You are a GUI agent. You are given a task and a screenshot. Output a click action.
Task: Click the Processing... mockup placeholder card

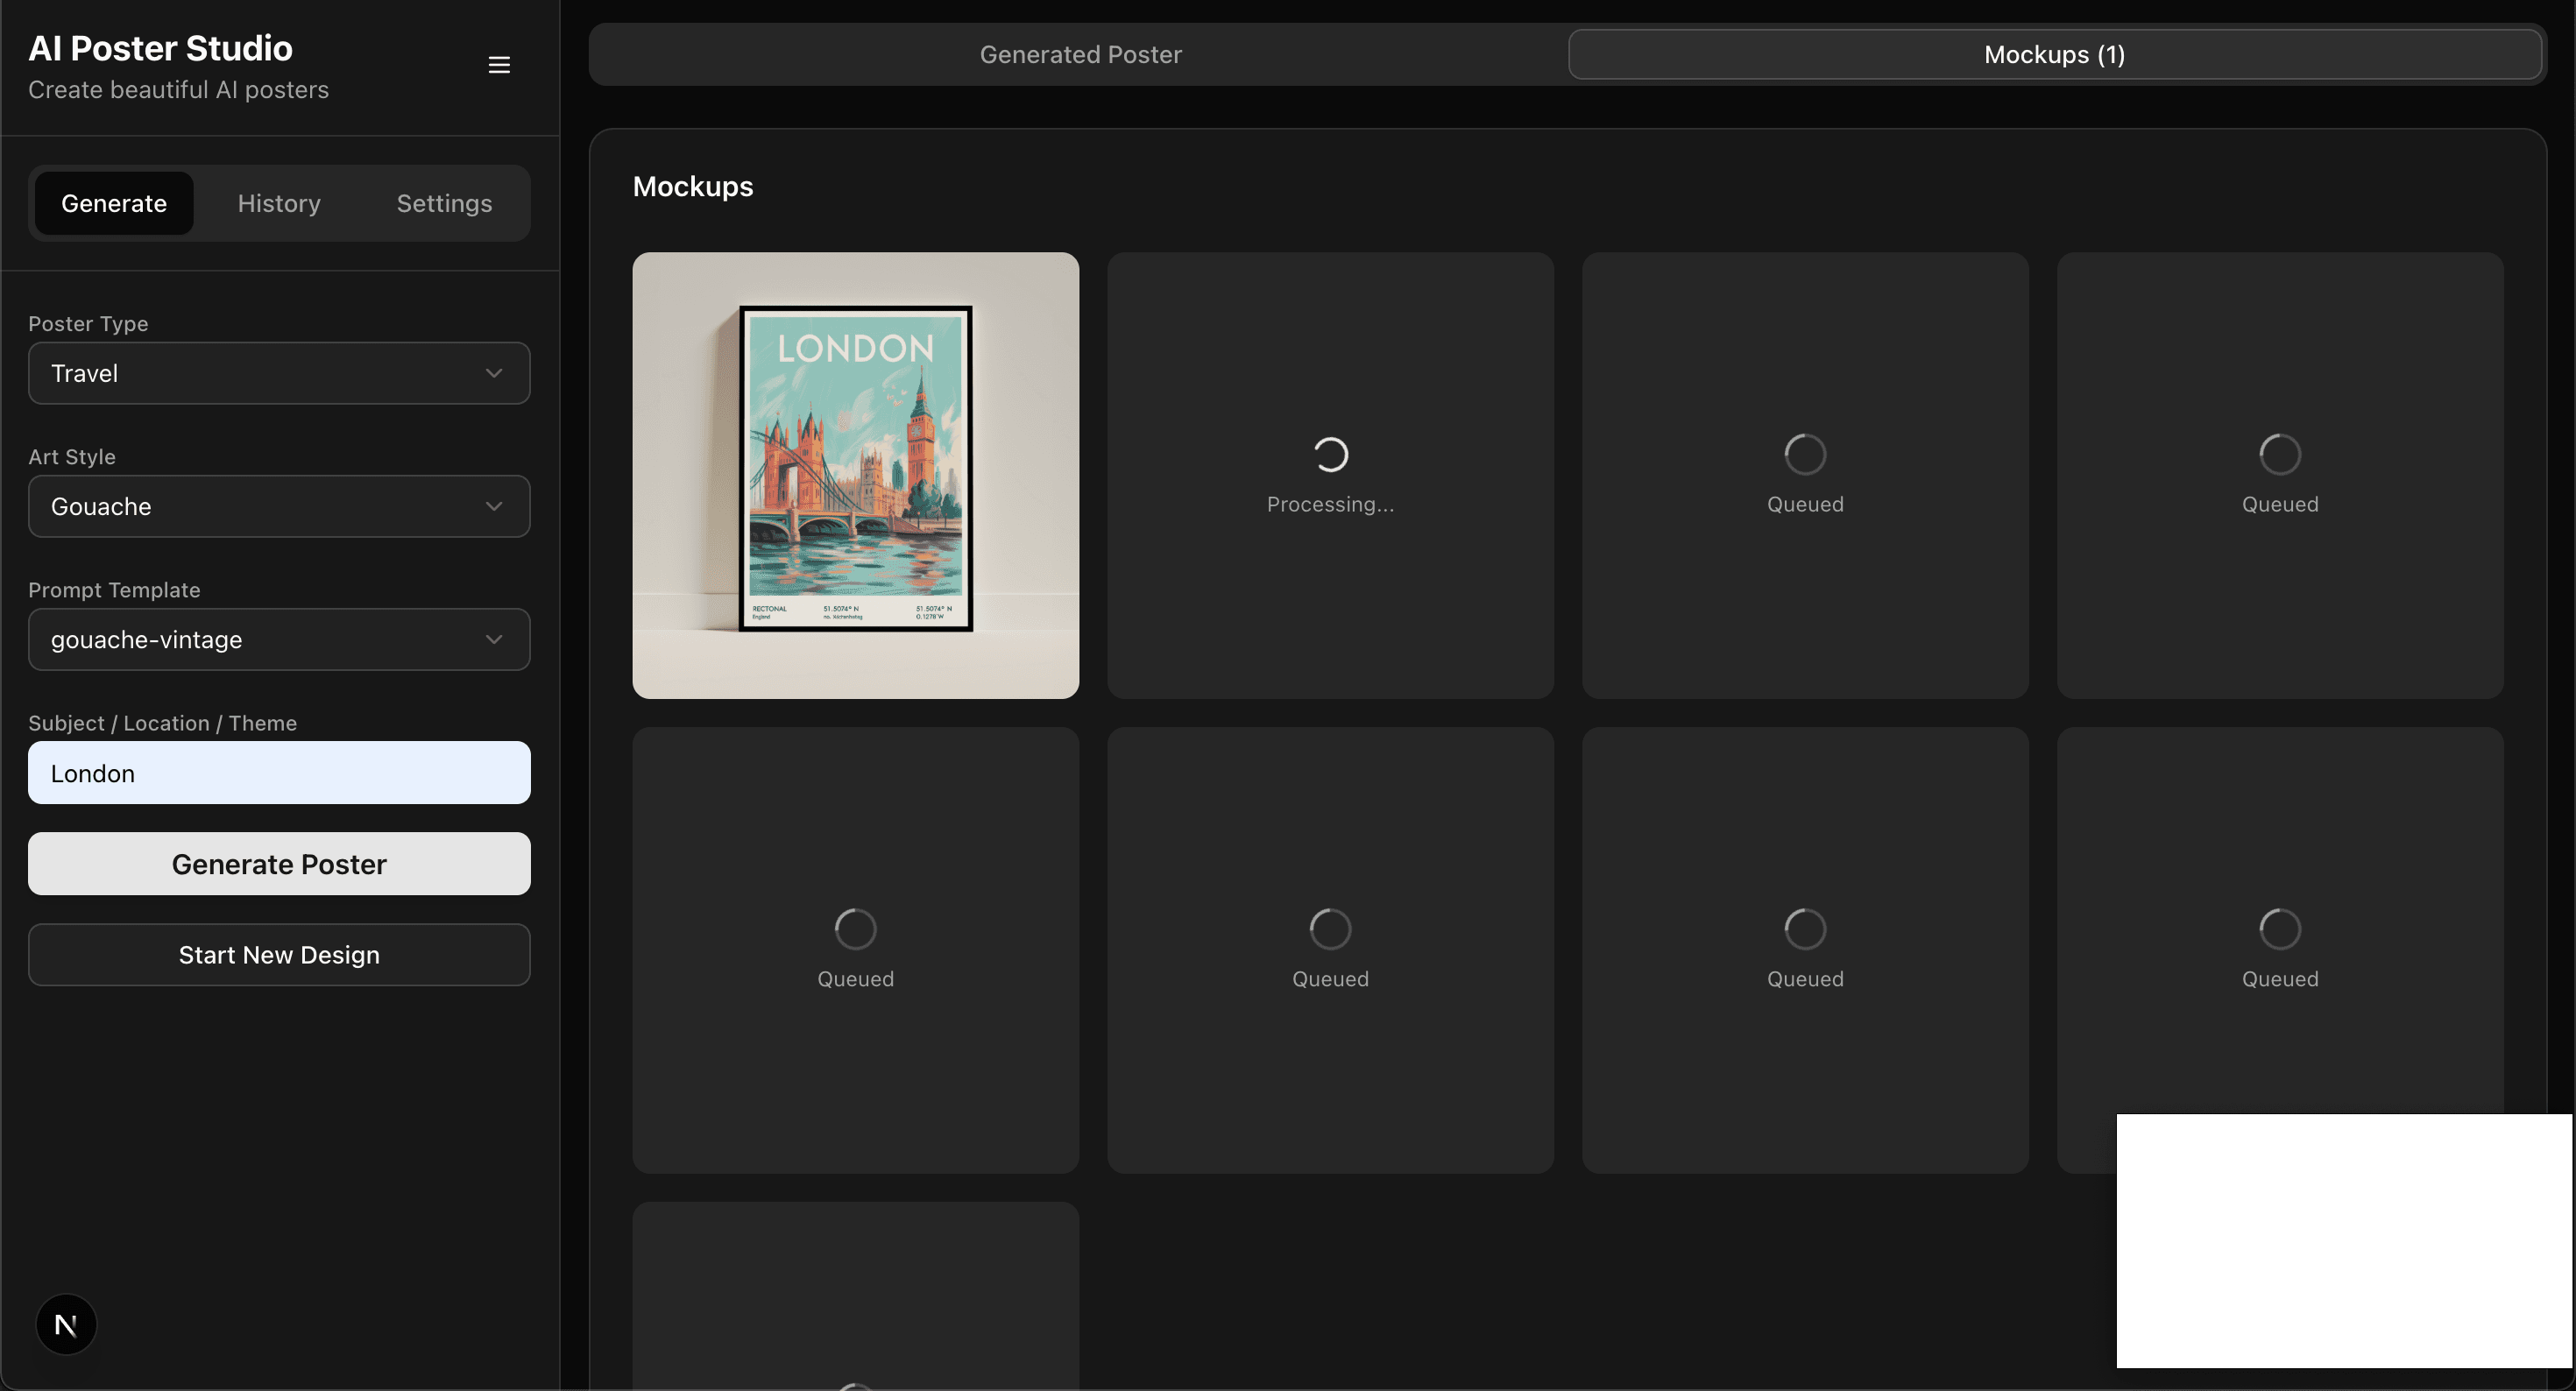tap(1330, 475)
